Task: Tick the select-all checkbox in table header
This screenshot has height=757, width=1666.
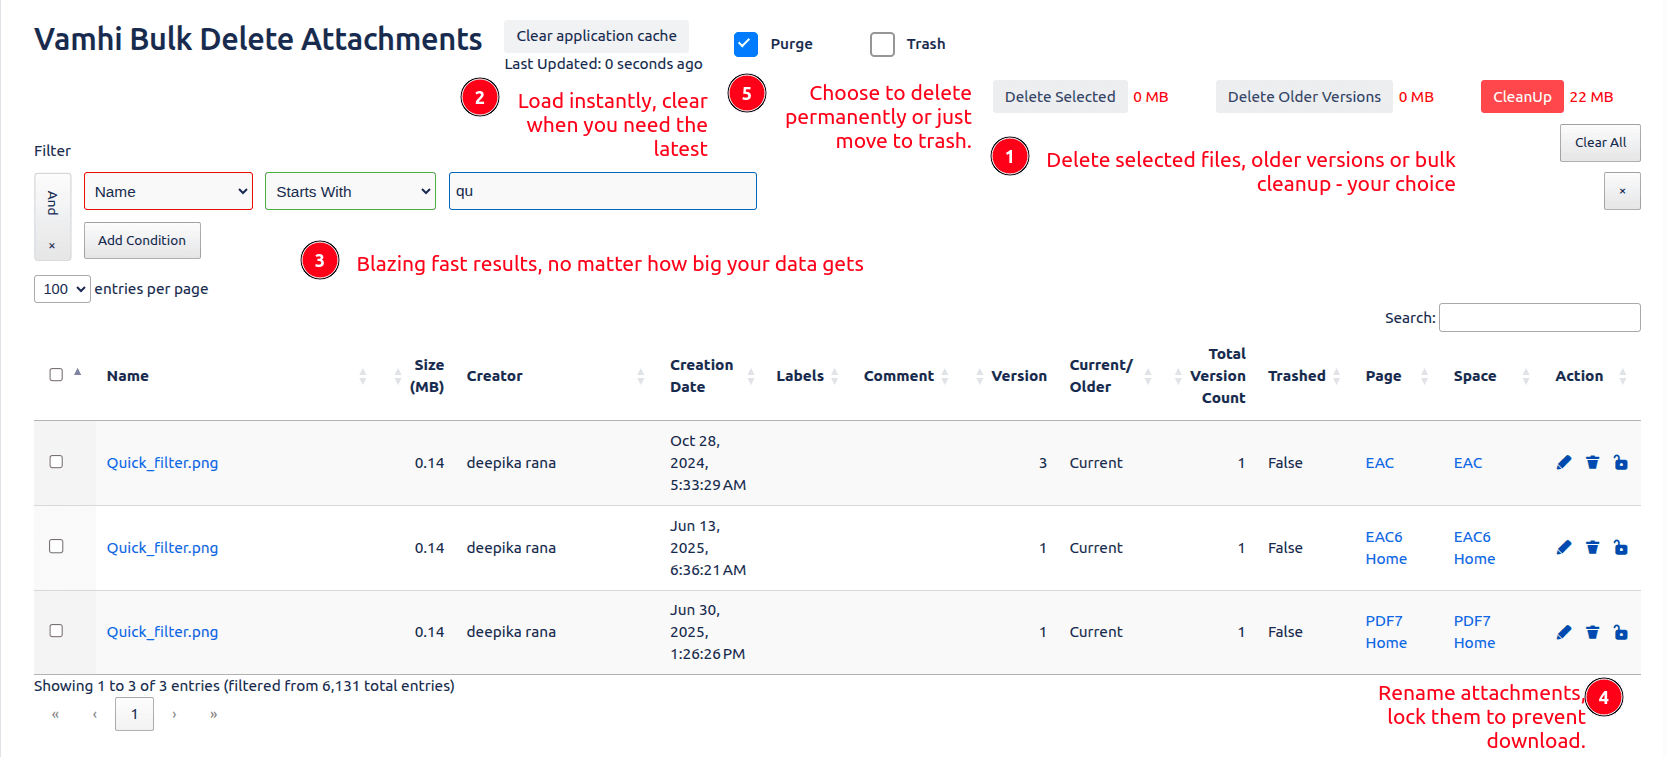Action: [56, 375]
